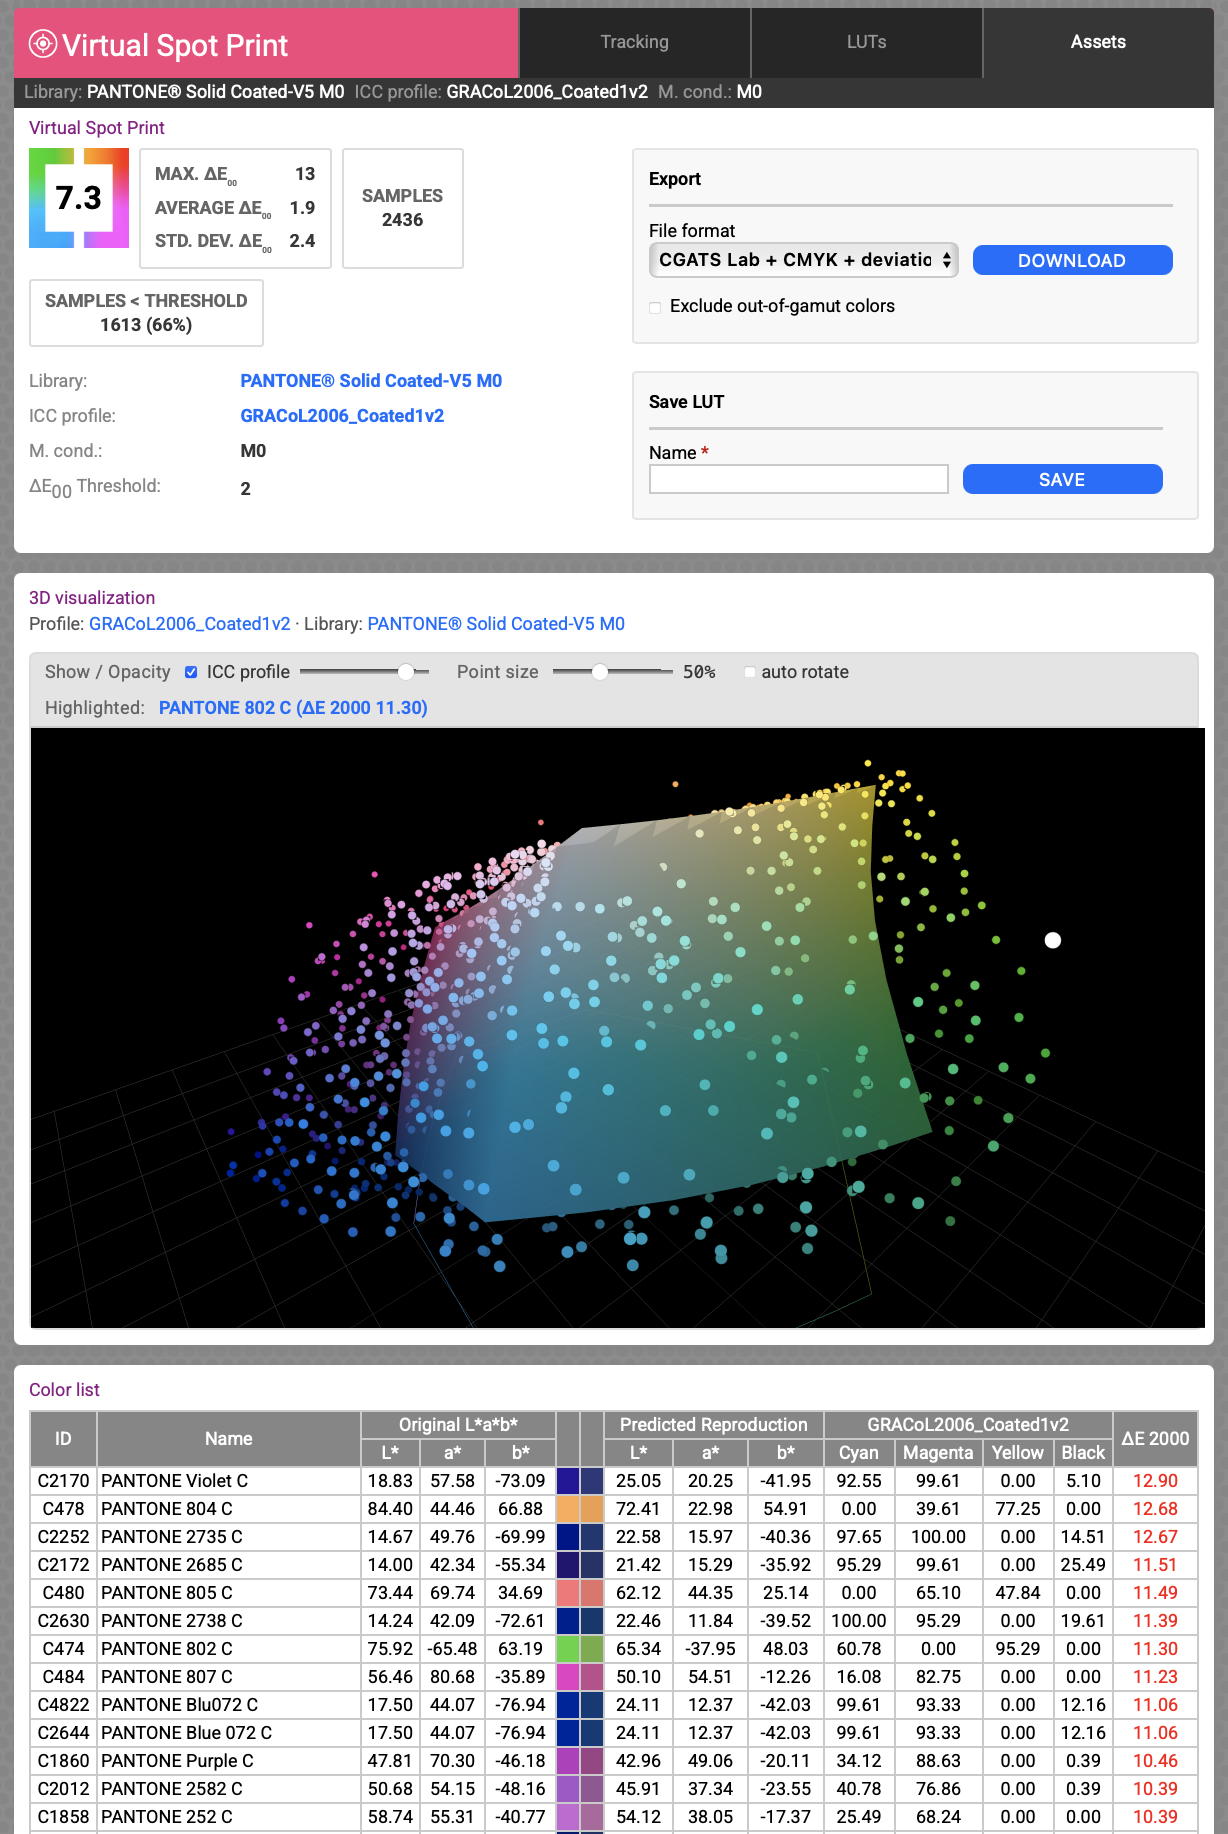The height and width of the screenshot is (1834, 1228).
Task: Select the highlighted PANTONE 802 C link
Action: tap(293, 708)
